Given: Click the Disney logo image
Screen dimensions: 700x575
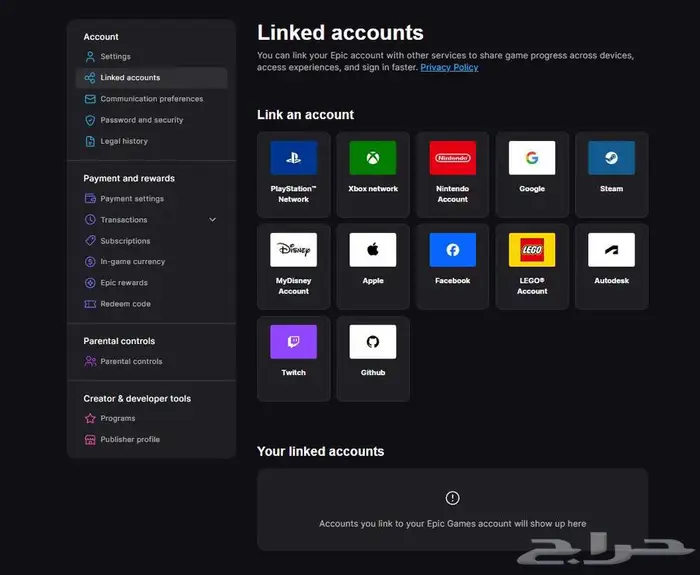Looking at the screenshot, I should (293, 250).
